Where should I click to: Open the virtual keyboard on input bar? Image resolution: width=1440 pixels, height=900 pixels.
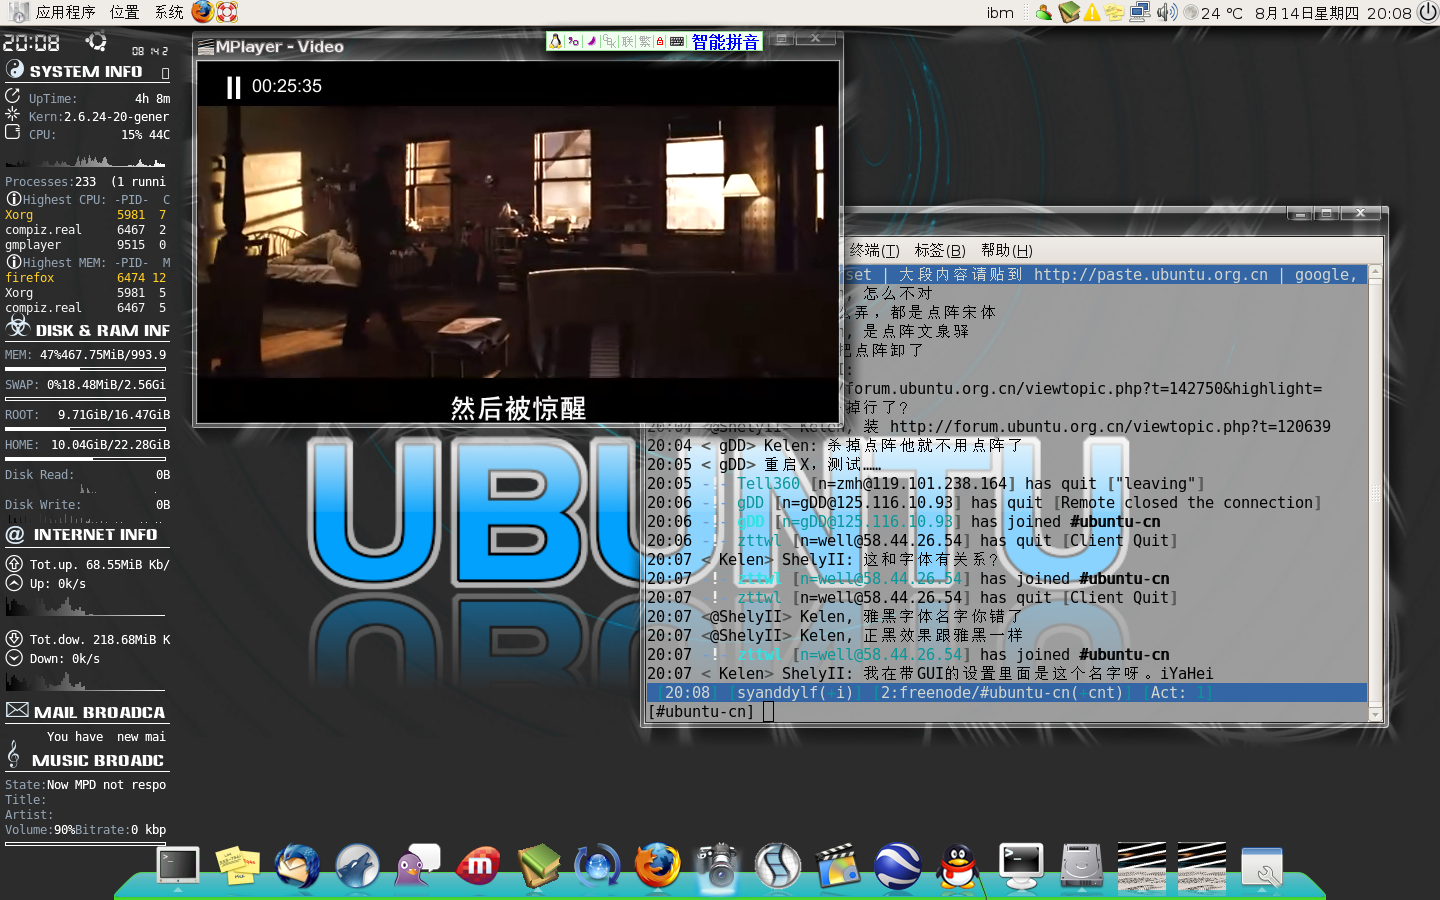677,41
